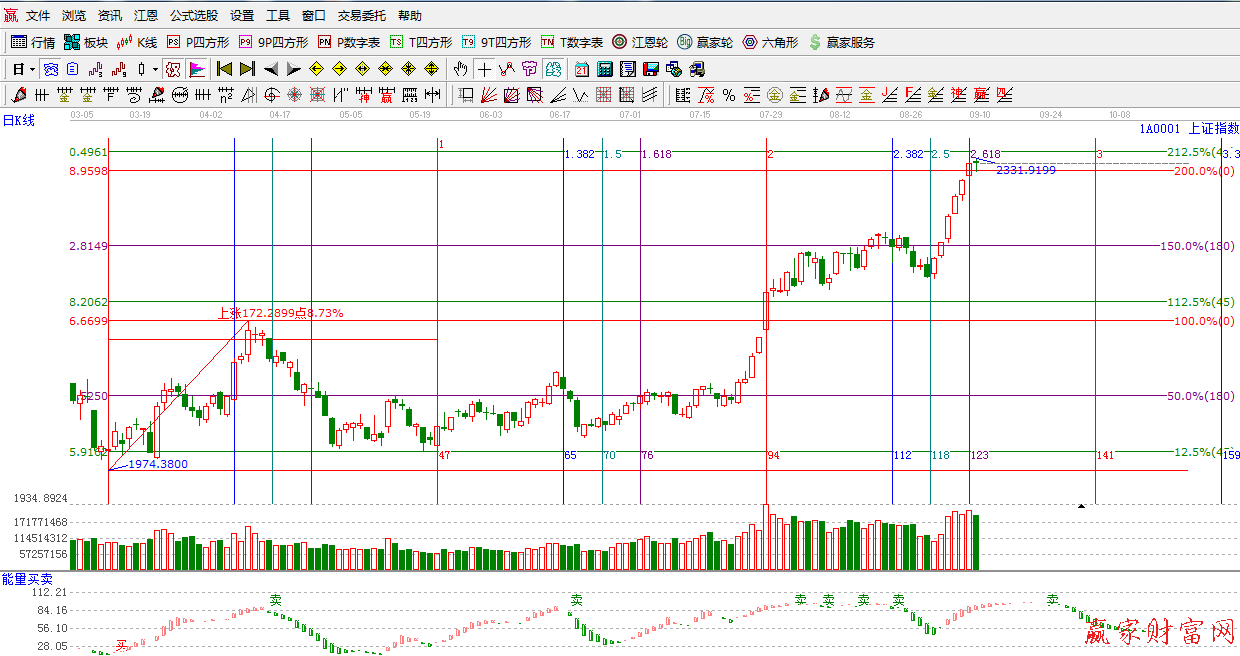Open the calculator icon in toolbar
Viewport: 1240px width, 656px height.
tap(604, 69)
